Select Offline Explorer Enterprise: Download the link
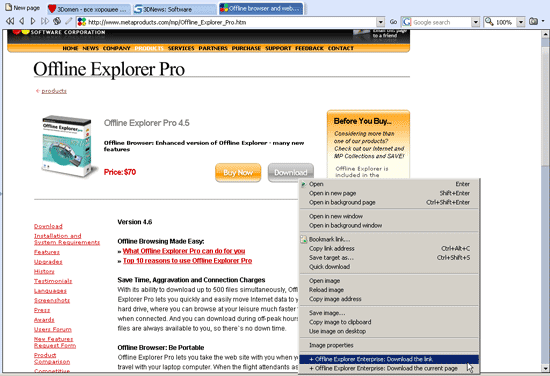This screenshot has width=550, height=376. tap(389, 359)
